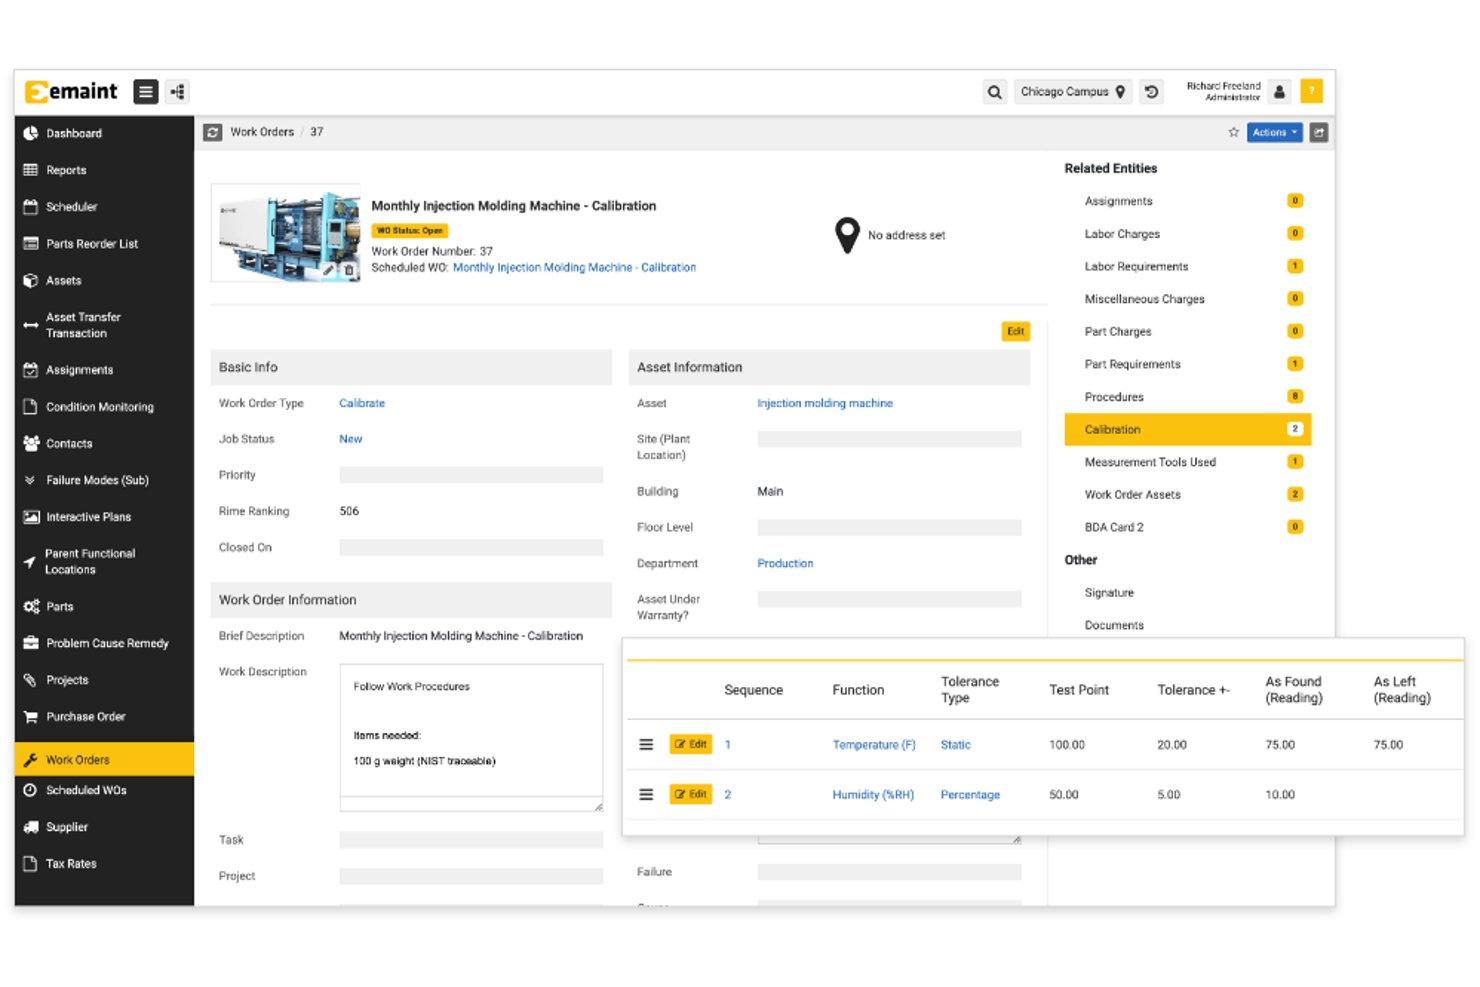The image size is (1480, 987).
Task: Edit the Temperature (F) calibration row
Action: [x=690, y=745]
